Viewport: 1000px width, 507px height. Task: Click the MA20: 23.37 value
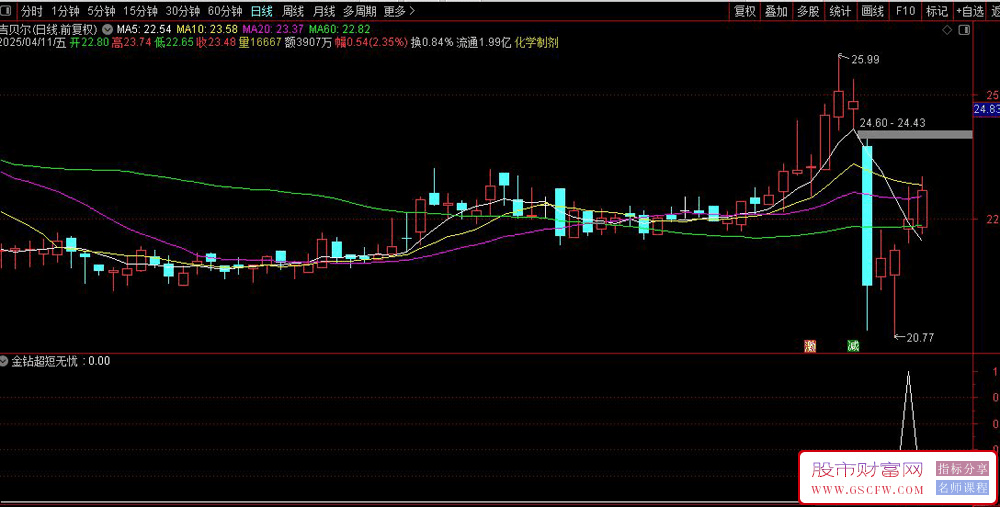(273, 29)
